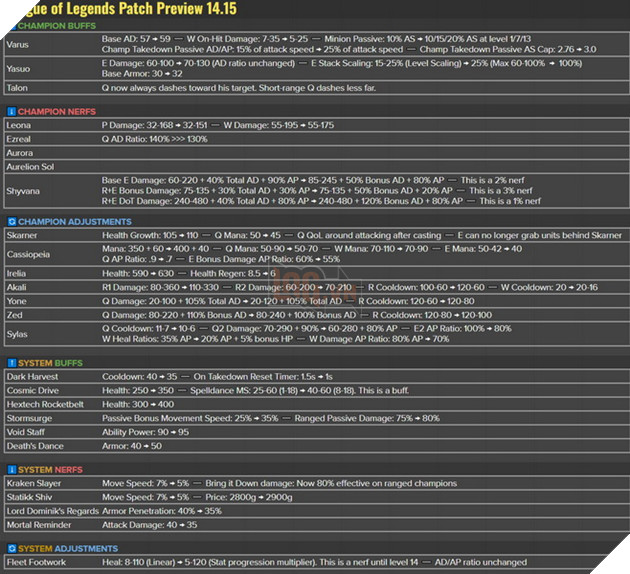The width and height of the screenshot is (630, 574).
Task: Click the Varus champion row label
Action: pos(18,46)
